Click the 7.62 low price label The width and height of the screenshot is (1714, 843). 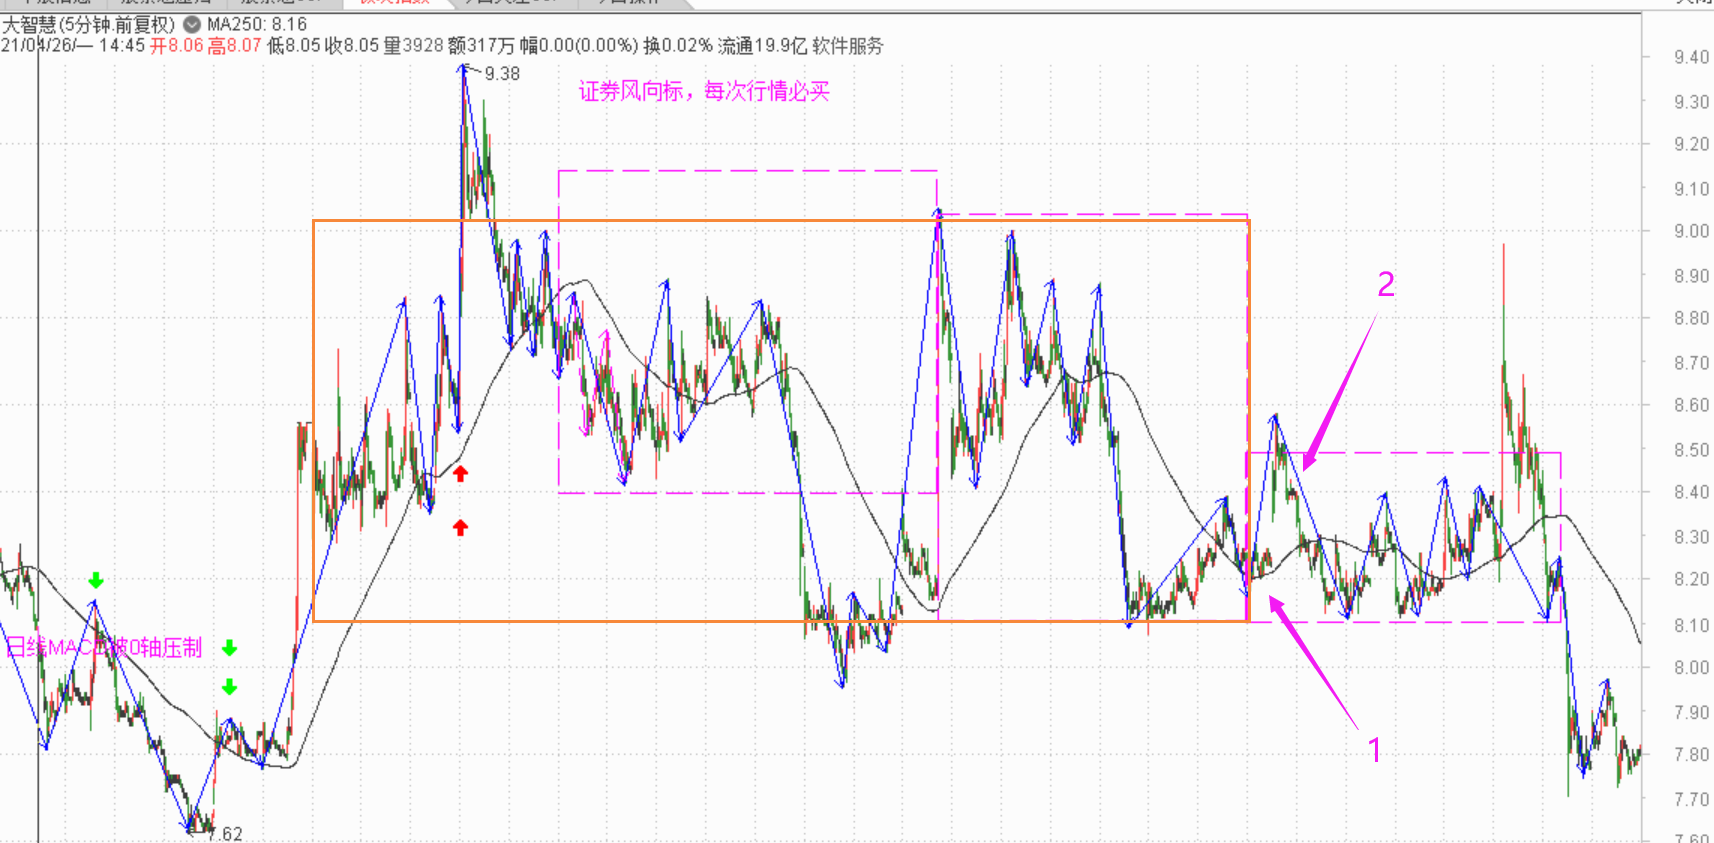[228, 833]
